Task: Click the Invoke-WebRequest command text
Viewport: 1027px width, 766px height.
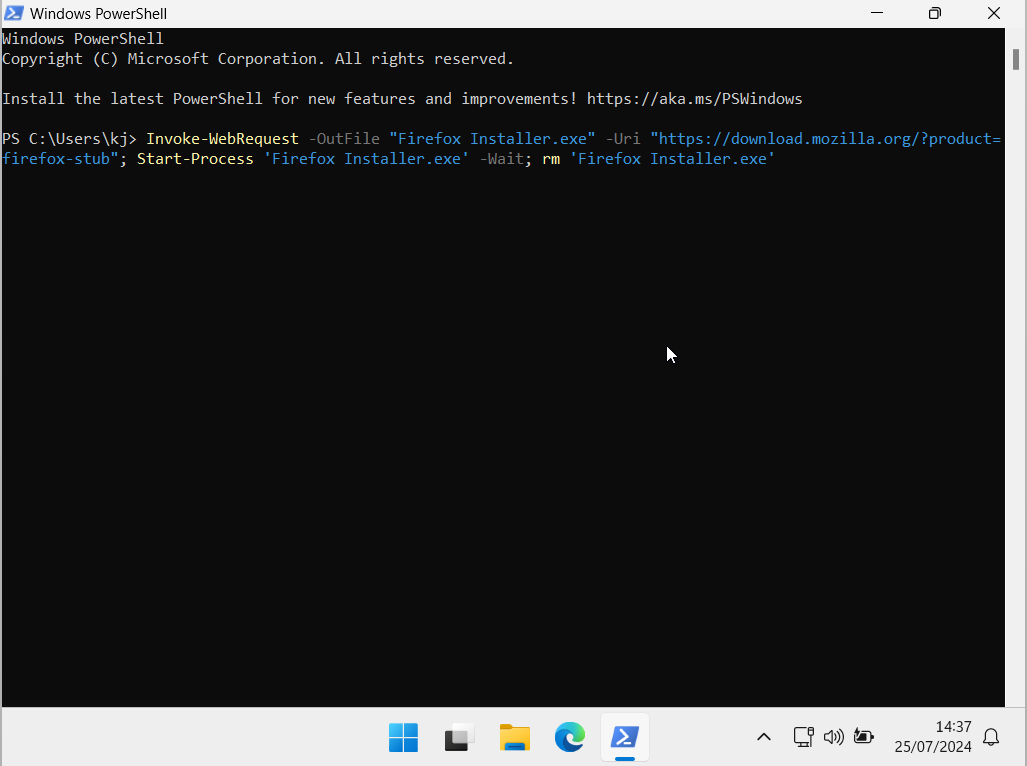Action: [222, 139]
